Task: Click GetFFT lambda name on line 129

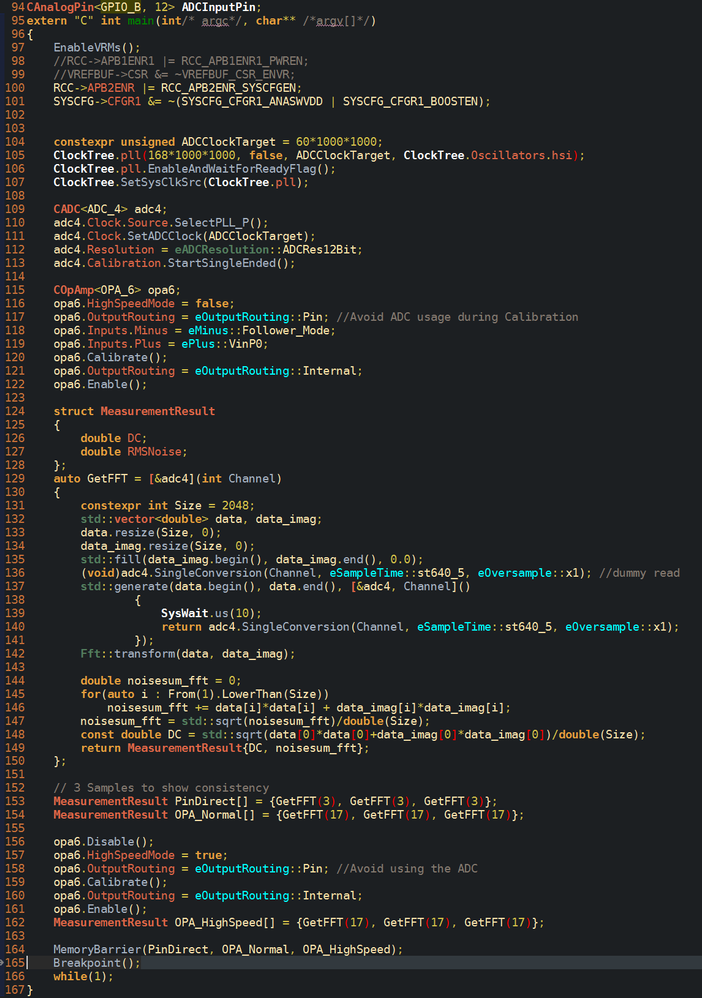Action: click(107, 478)
